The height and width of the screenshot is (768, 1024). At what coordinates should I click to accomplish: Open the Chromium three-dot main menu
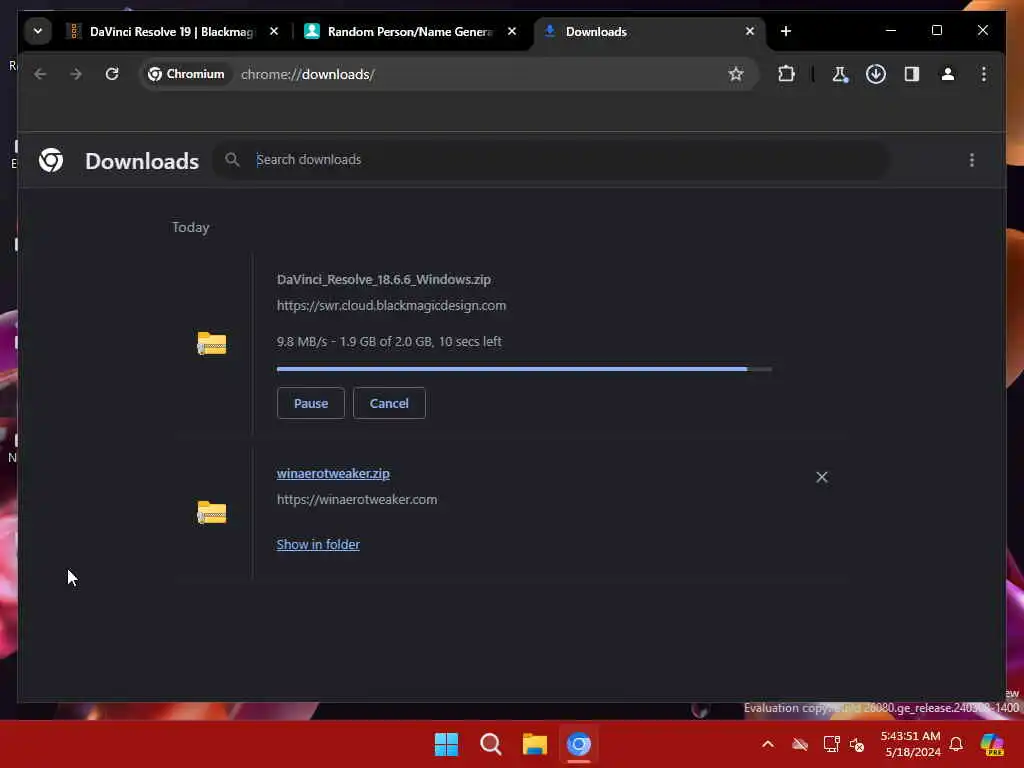pos(984,74)
